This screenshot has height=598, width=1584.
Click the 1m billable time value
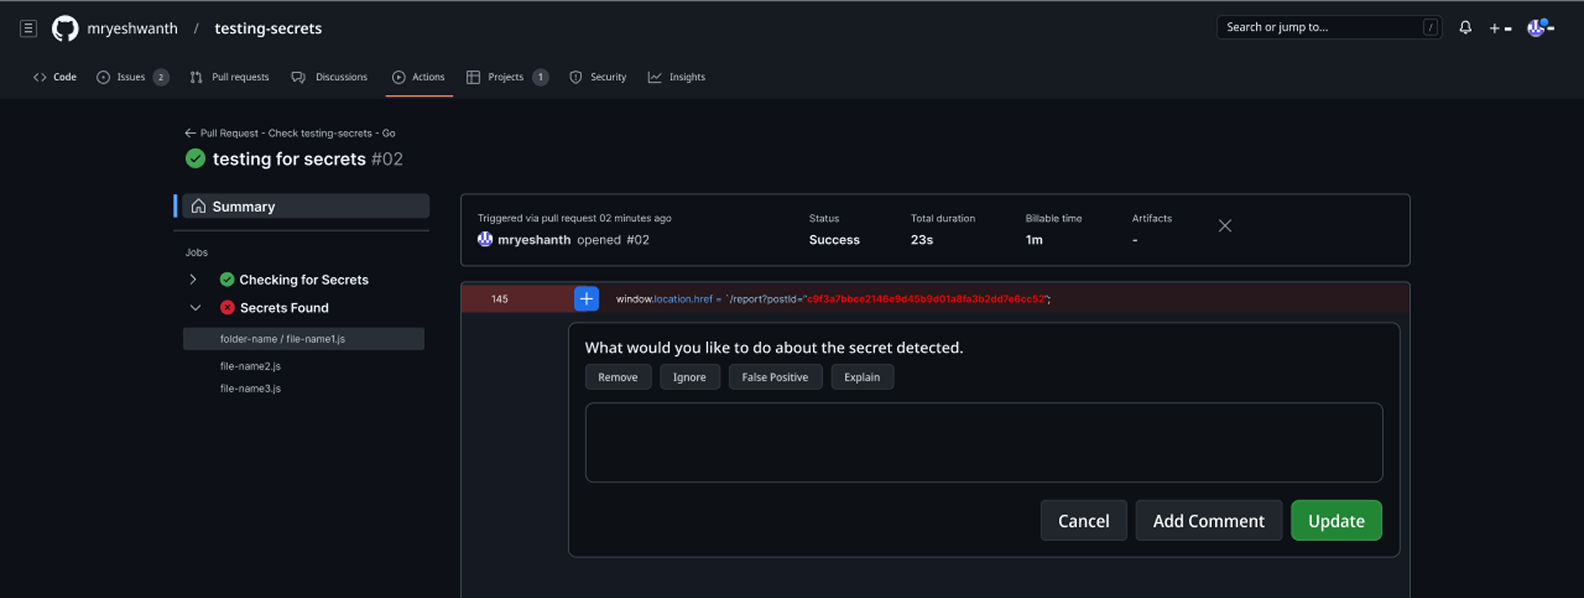1034,240
